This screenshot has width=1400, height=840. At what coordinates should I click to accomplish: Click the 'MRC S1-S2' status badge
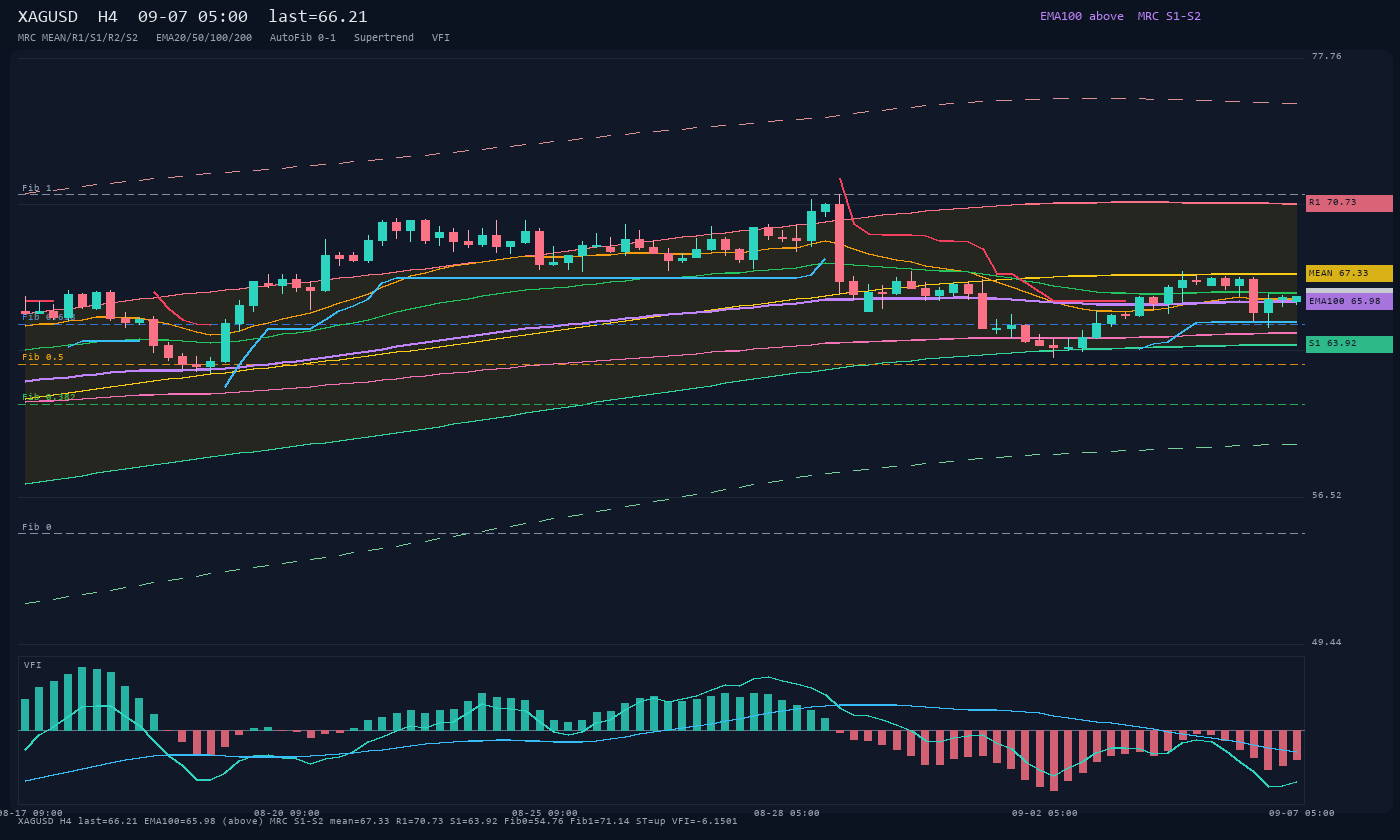[1169, 16]
